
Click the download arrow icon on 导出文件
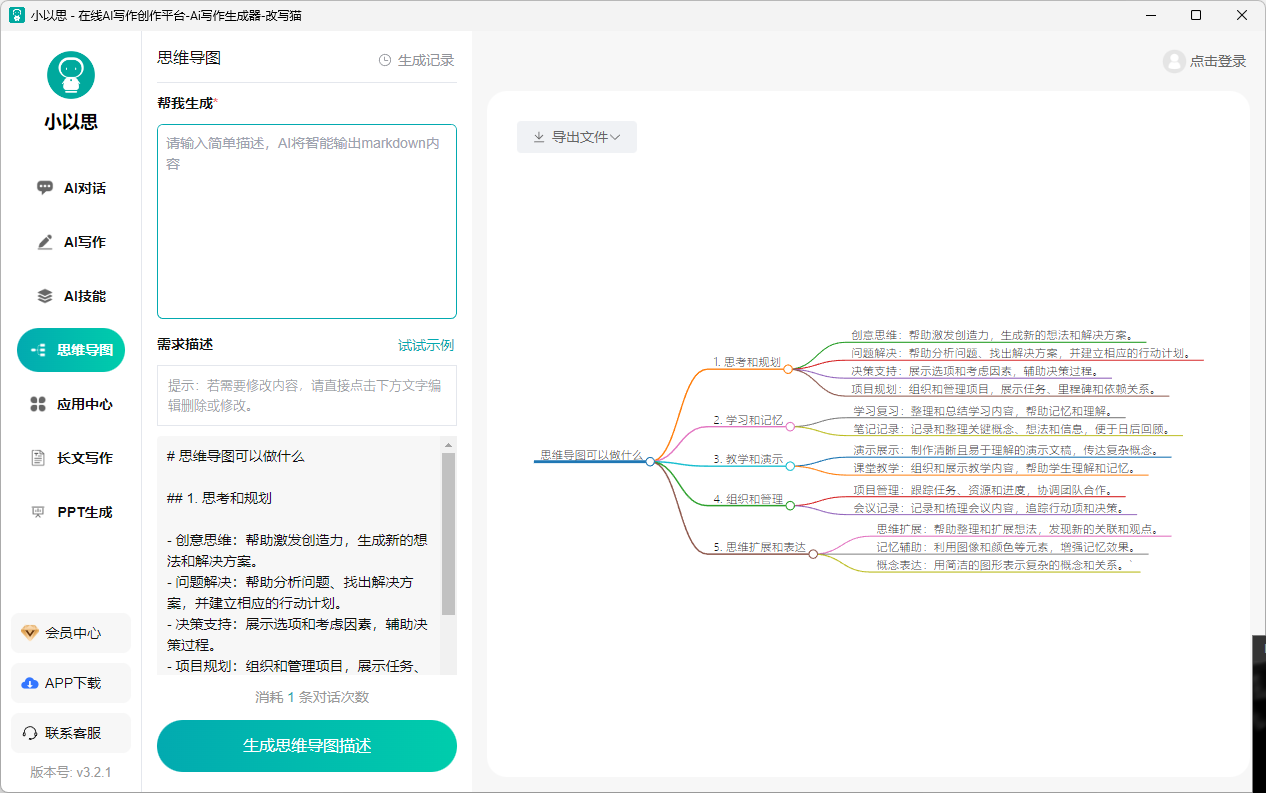[539, 137]
